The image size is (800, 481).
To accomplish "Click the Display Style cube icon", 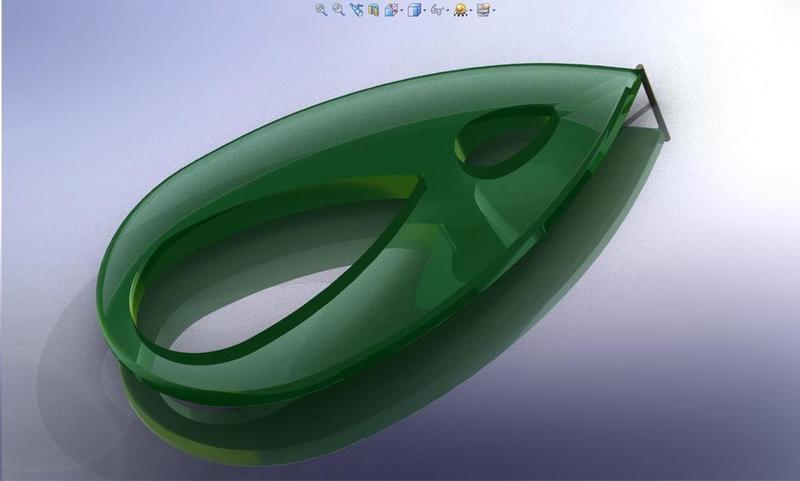I will tap(414, 10).
